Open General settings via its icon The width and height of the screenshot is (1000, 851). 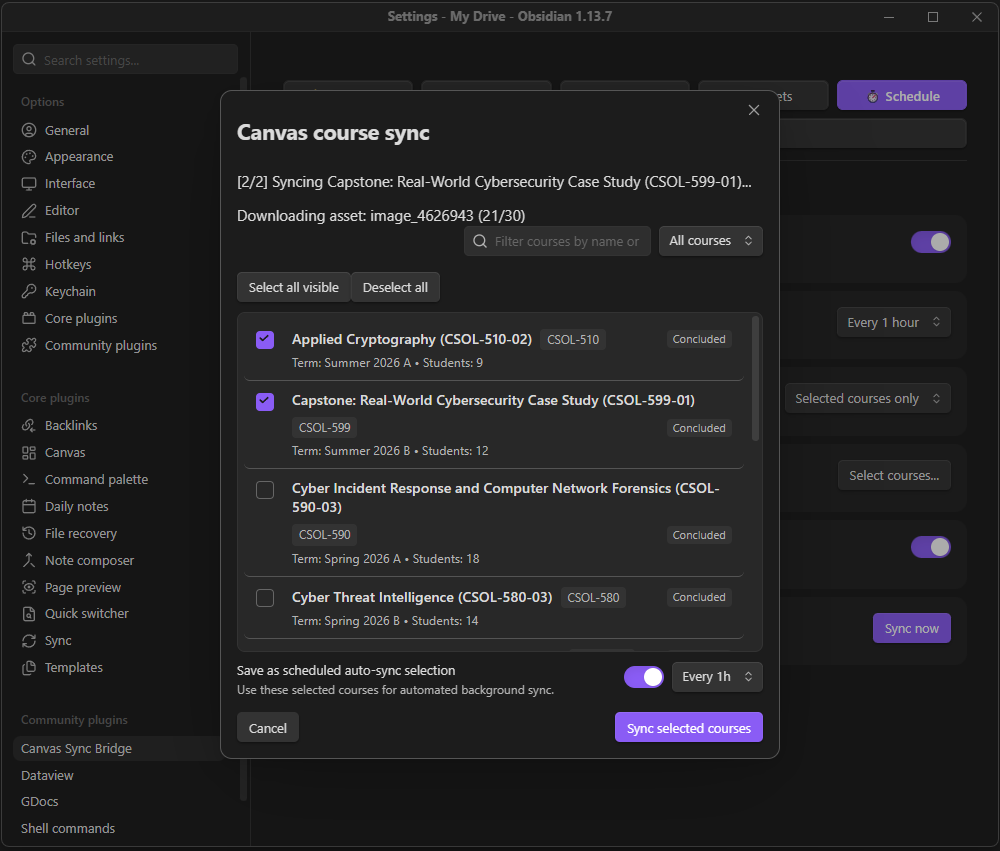point(29,130)
